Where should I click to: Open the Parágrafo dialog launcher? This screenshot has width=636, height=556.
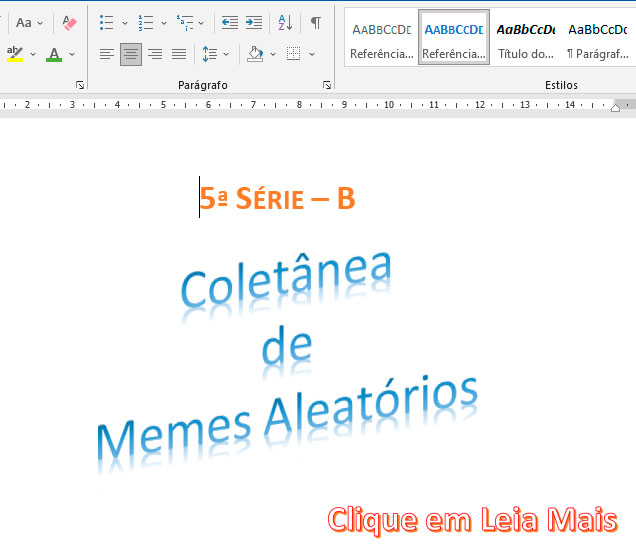coord(327,86)
